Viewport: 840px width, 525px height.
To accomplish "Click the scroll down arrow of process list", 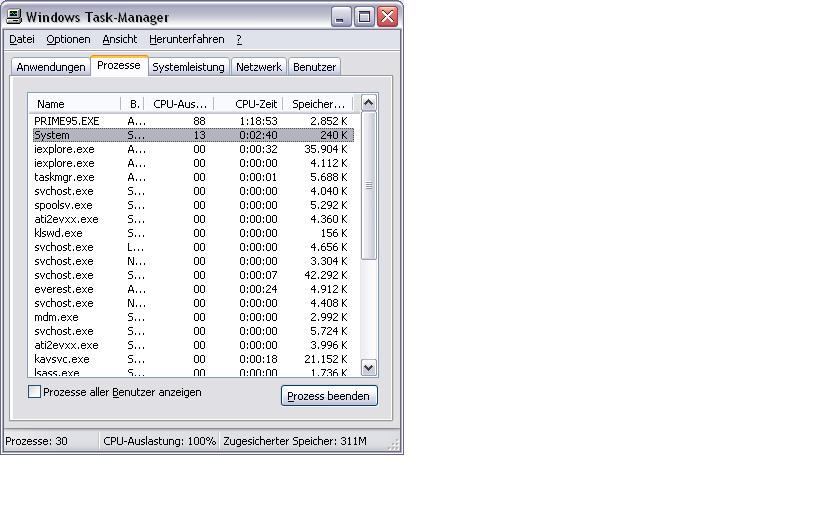I will coord(369,368).
